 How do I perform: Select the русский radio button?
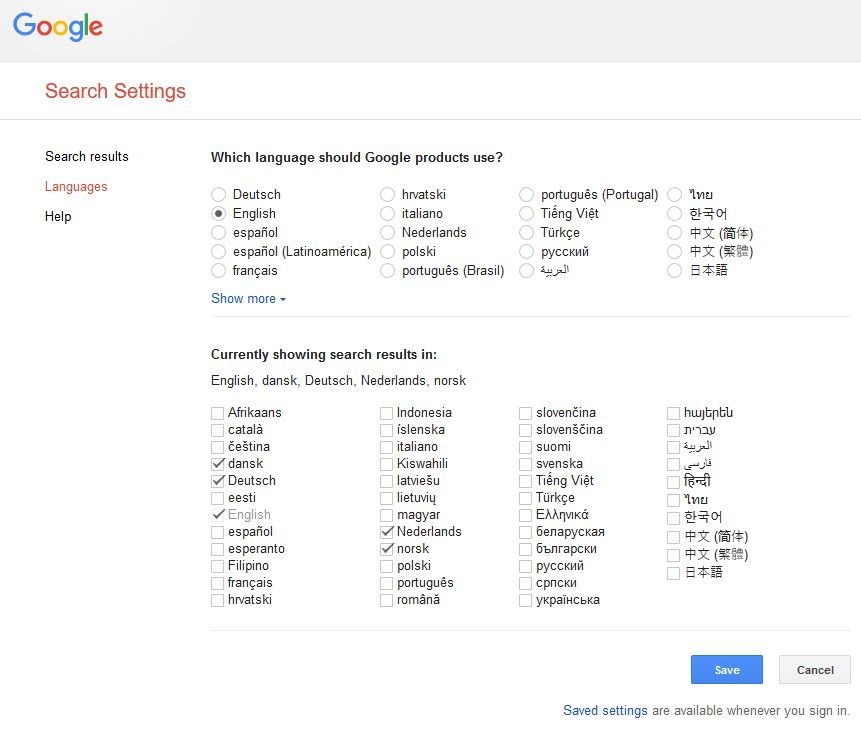click(527, 252)
